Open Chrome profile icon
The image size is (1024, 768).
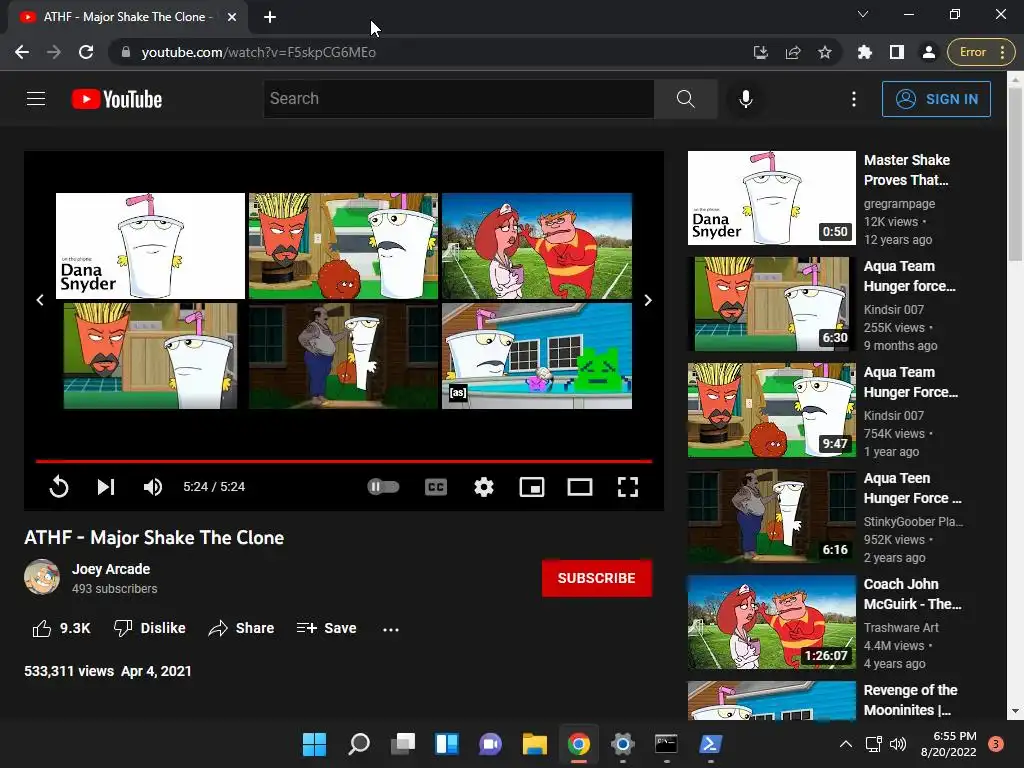coord(929,52)
